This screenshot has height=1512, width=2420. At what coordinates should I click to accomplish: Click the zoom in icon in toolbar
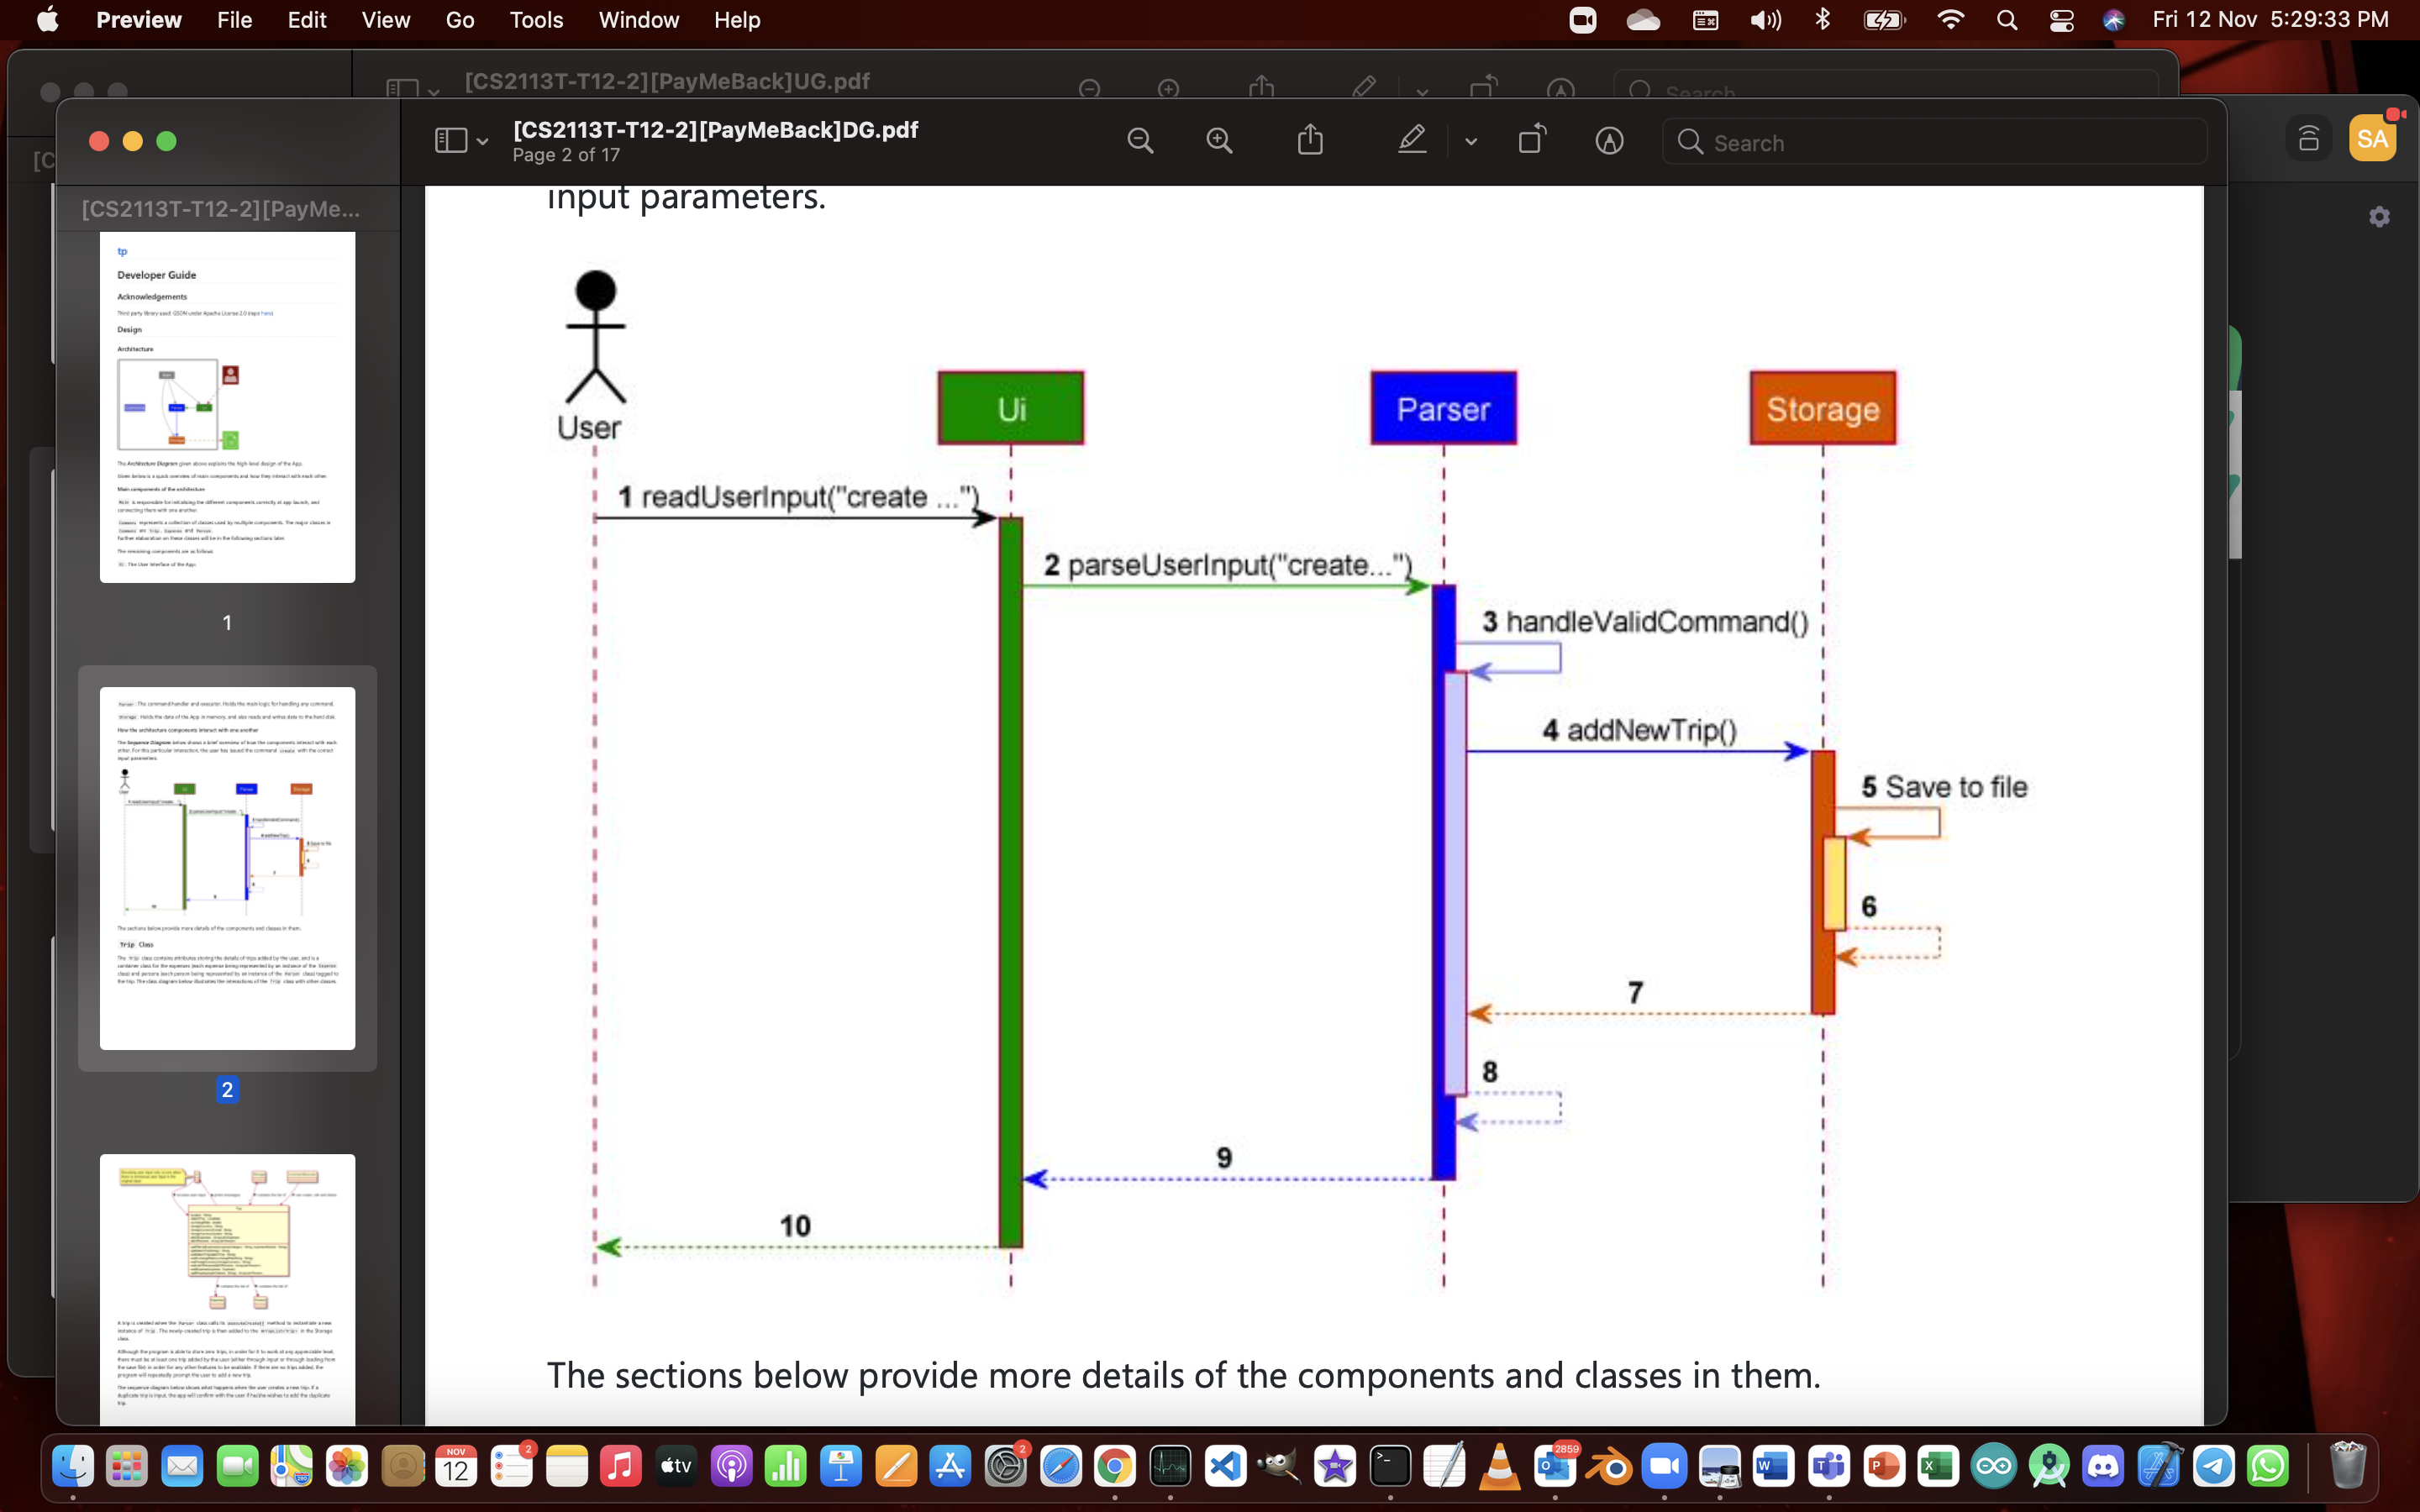coord(1218,141)
